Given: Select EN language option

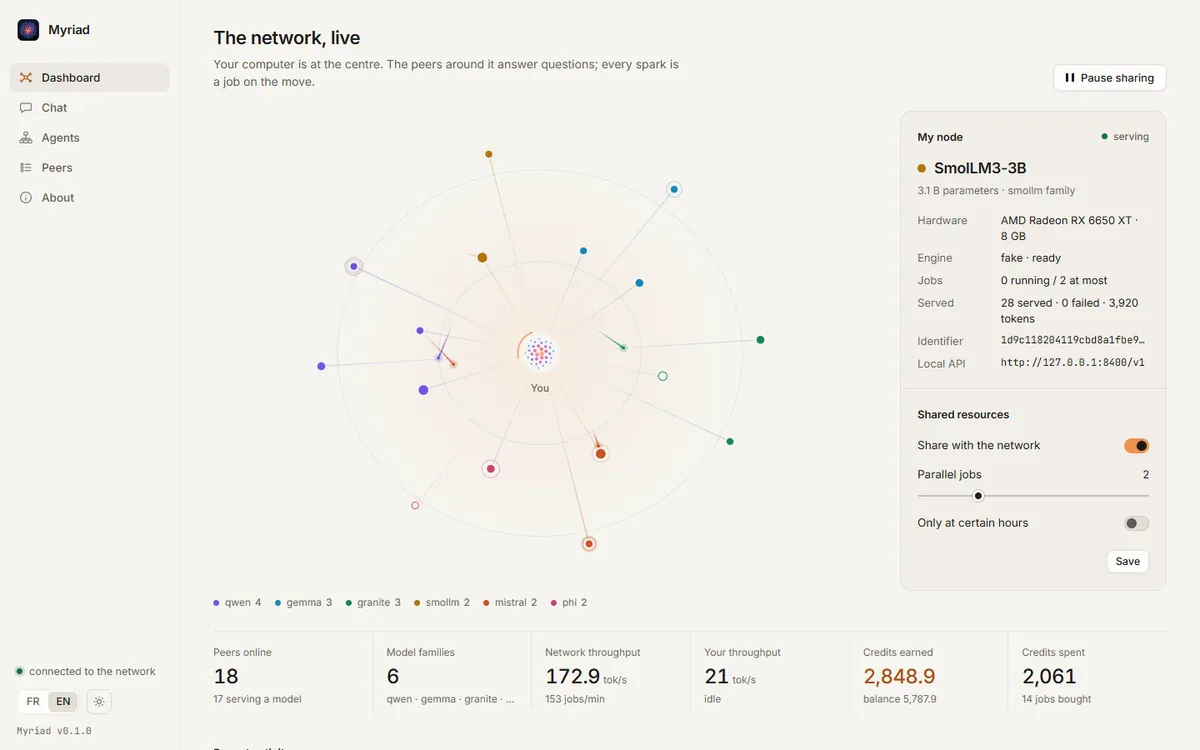Looking at the screenshot, I should point(63,702).
